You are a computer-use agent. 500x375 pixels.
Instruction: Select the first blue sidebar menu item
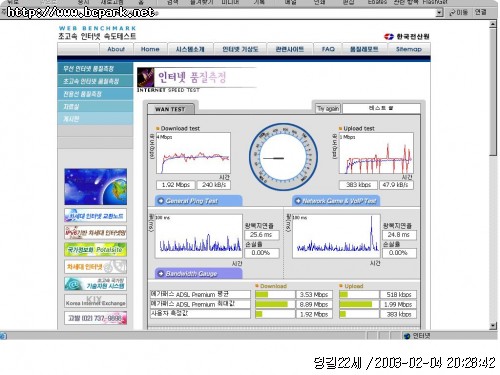pos(95,69)
